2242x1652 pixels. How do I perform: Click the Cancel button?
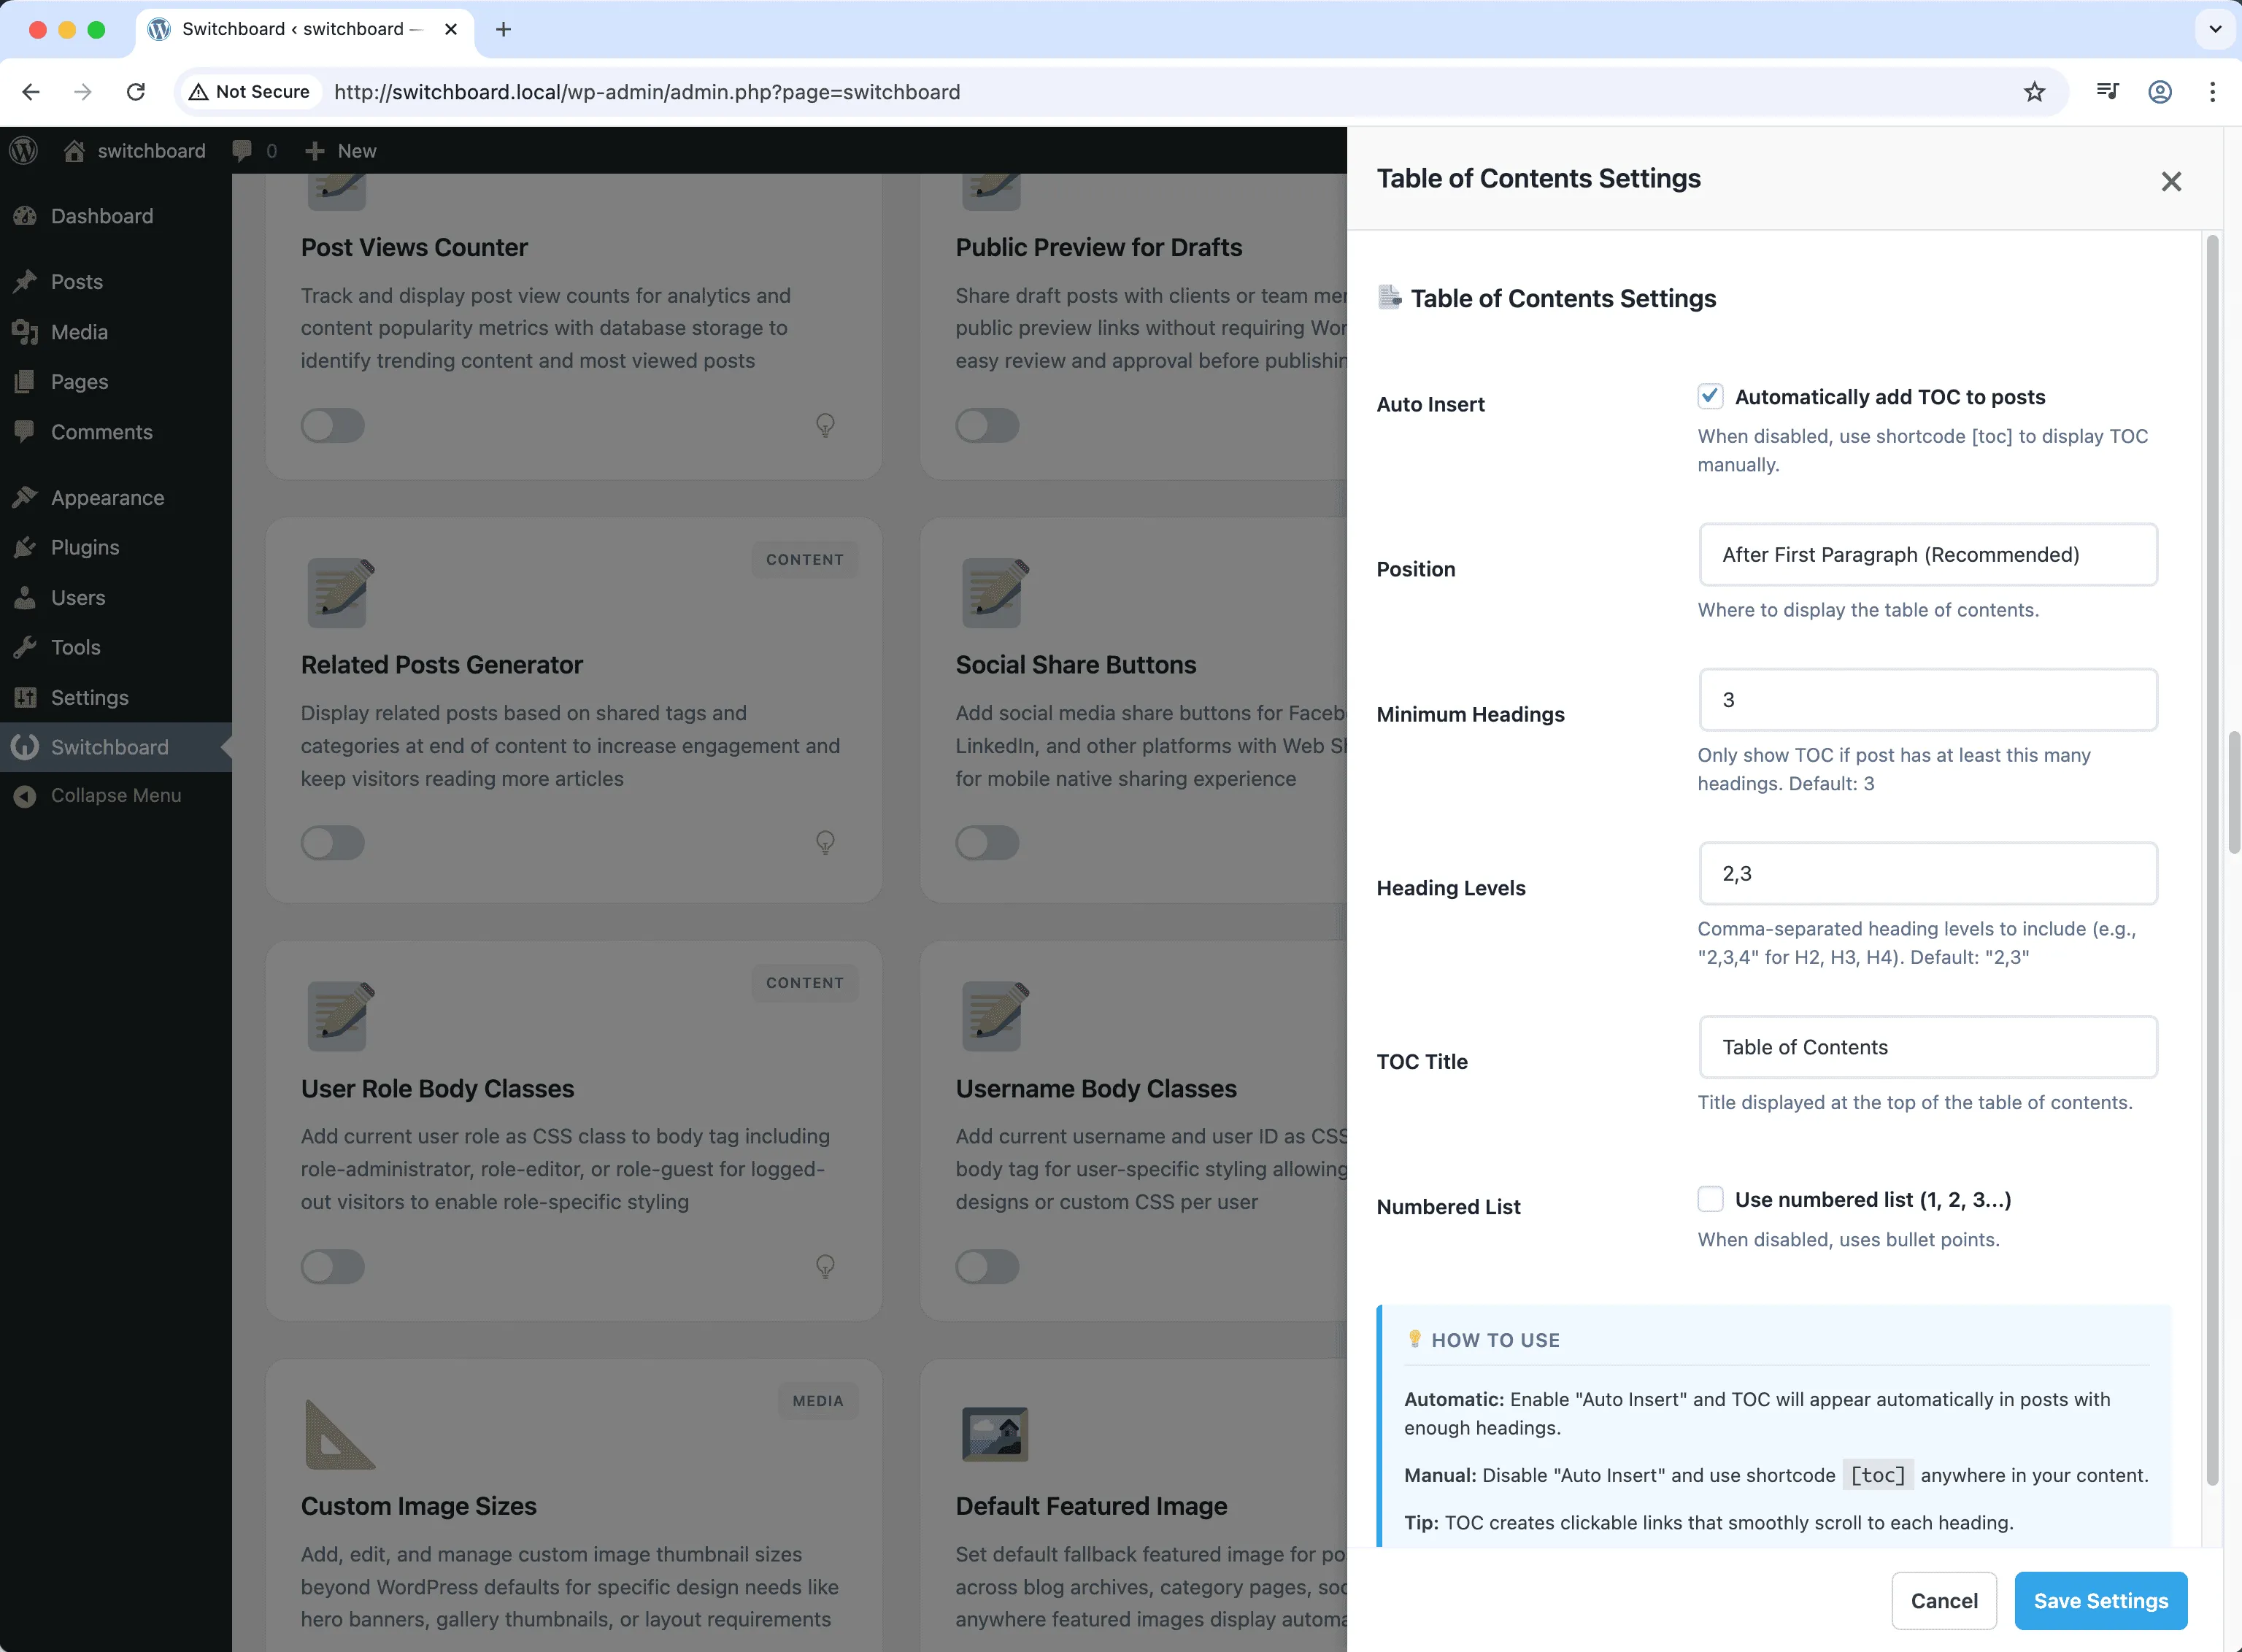click(1943, 1600)
